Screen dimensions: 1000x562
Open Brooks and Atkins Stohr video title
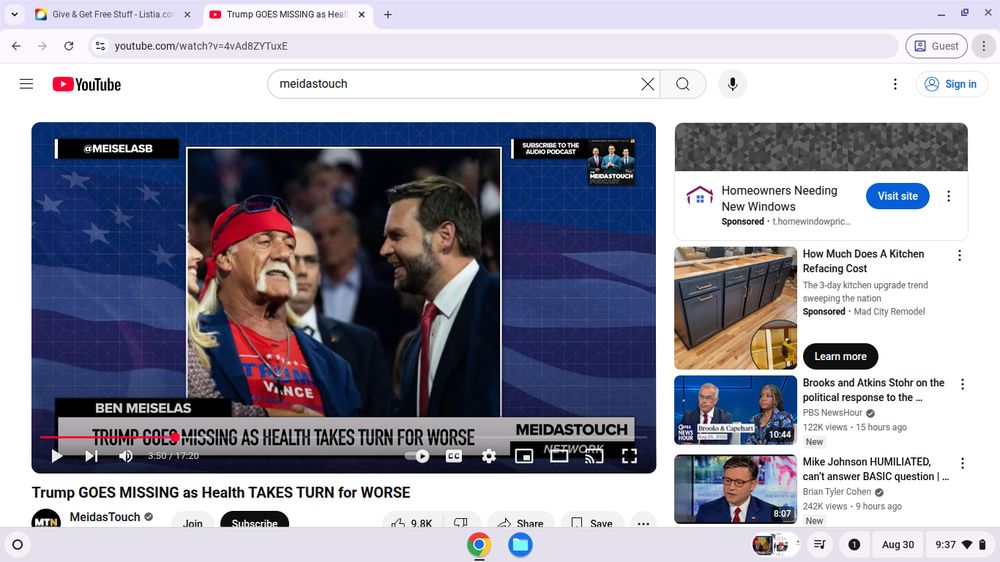point(873,390)
